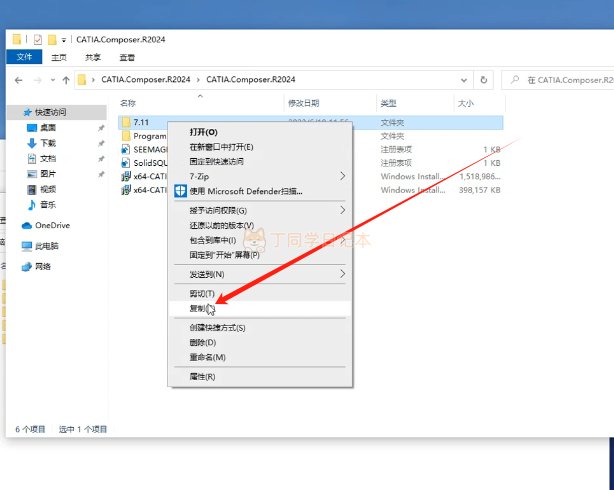Switch to the 查看 ribbon tab
Image resolution: width=614 pixels, height=490 pixels.
(127, 58)
